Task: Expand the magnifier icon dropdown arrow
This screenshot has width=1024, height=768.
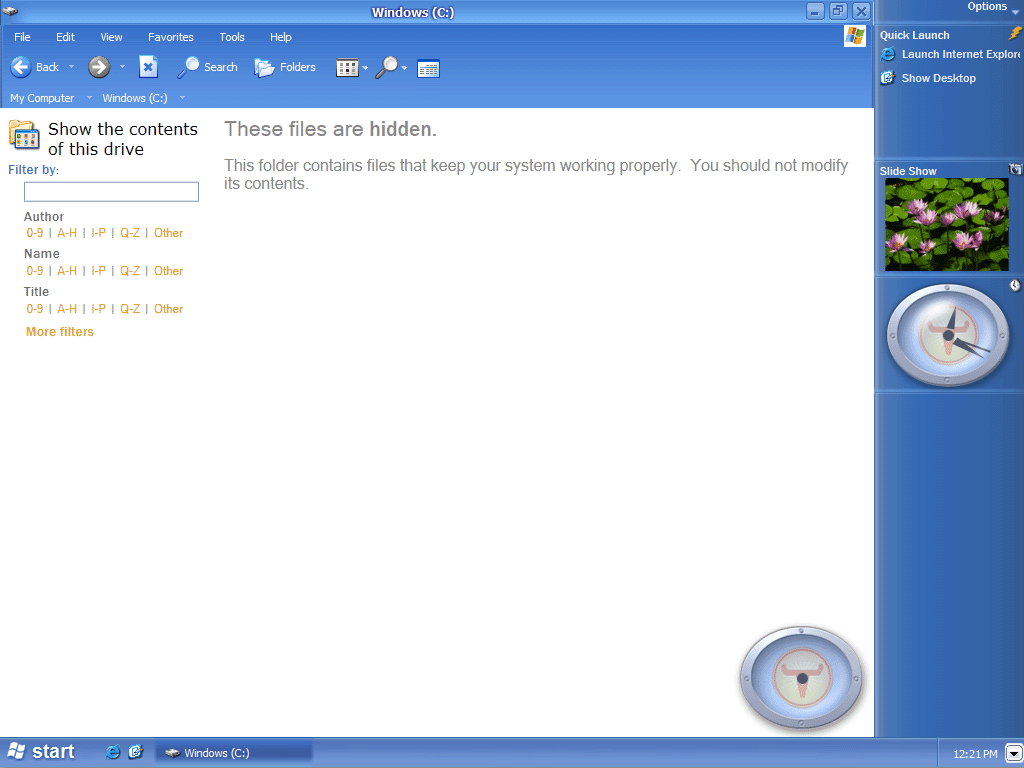Action: point(404,68)
